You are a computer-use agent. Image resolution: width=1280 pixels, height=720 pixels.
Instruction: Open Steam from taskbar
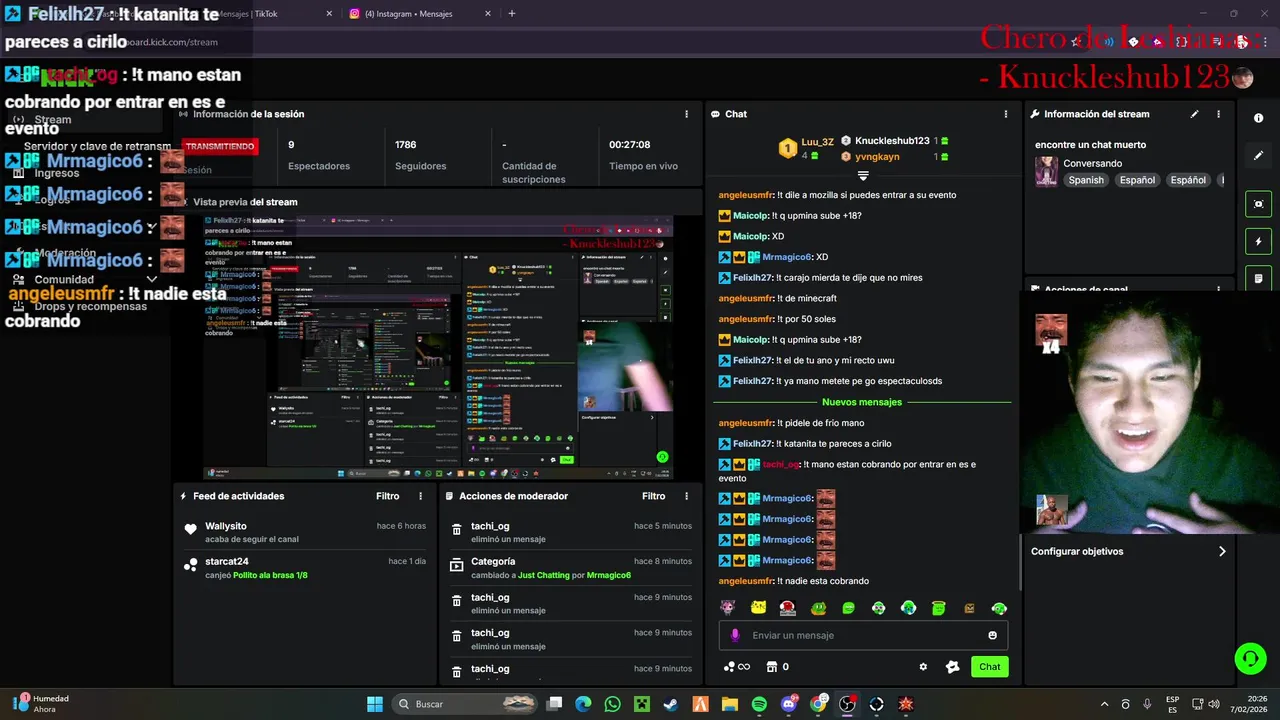click(671, 704)
